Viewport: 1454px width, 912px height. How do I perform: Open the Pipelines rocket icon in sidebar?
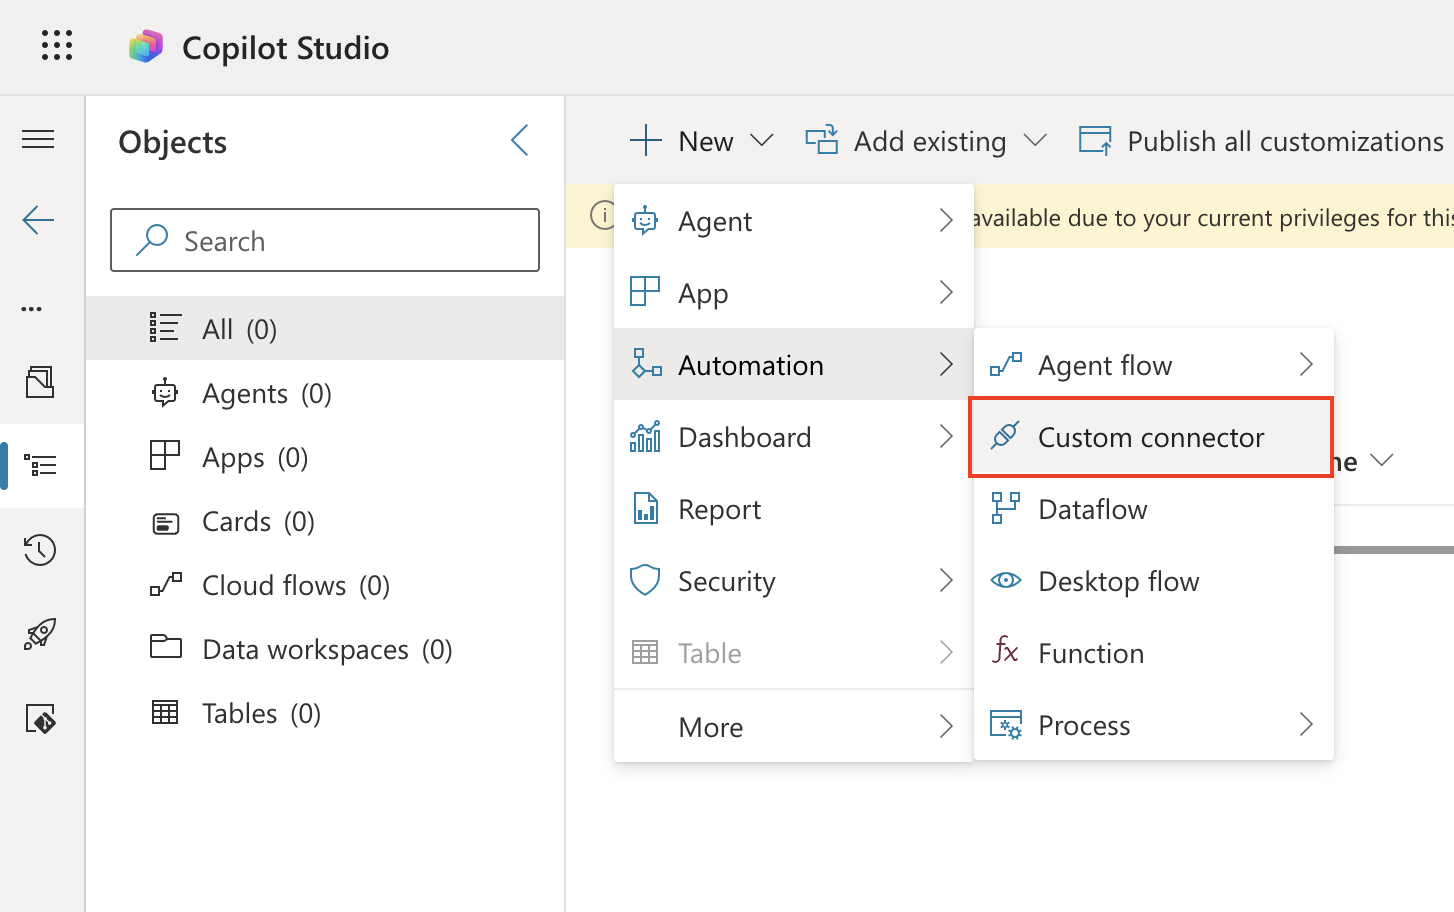coord(40,634)
